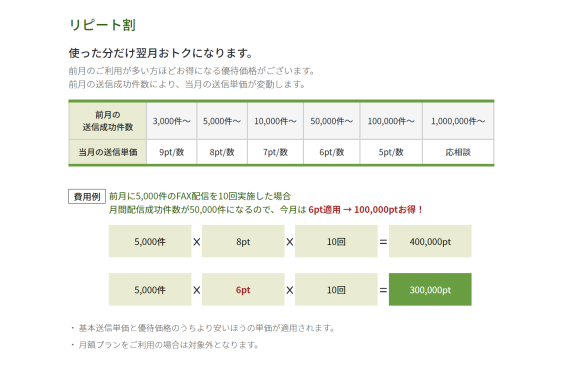Click the sentence starting 前月の送信成功件数により

coord(187,84)
